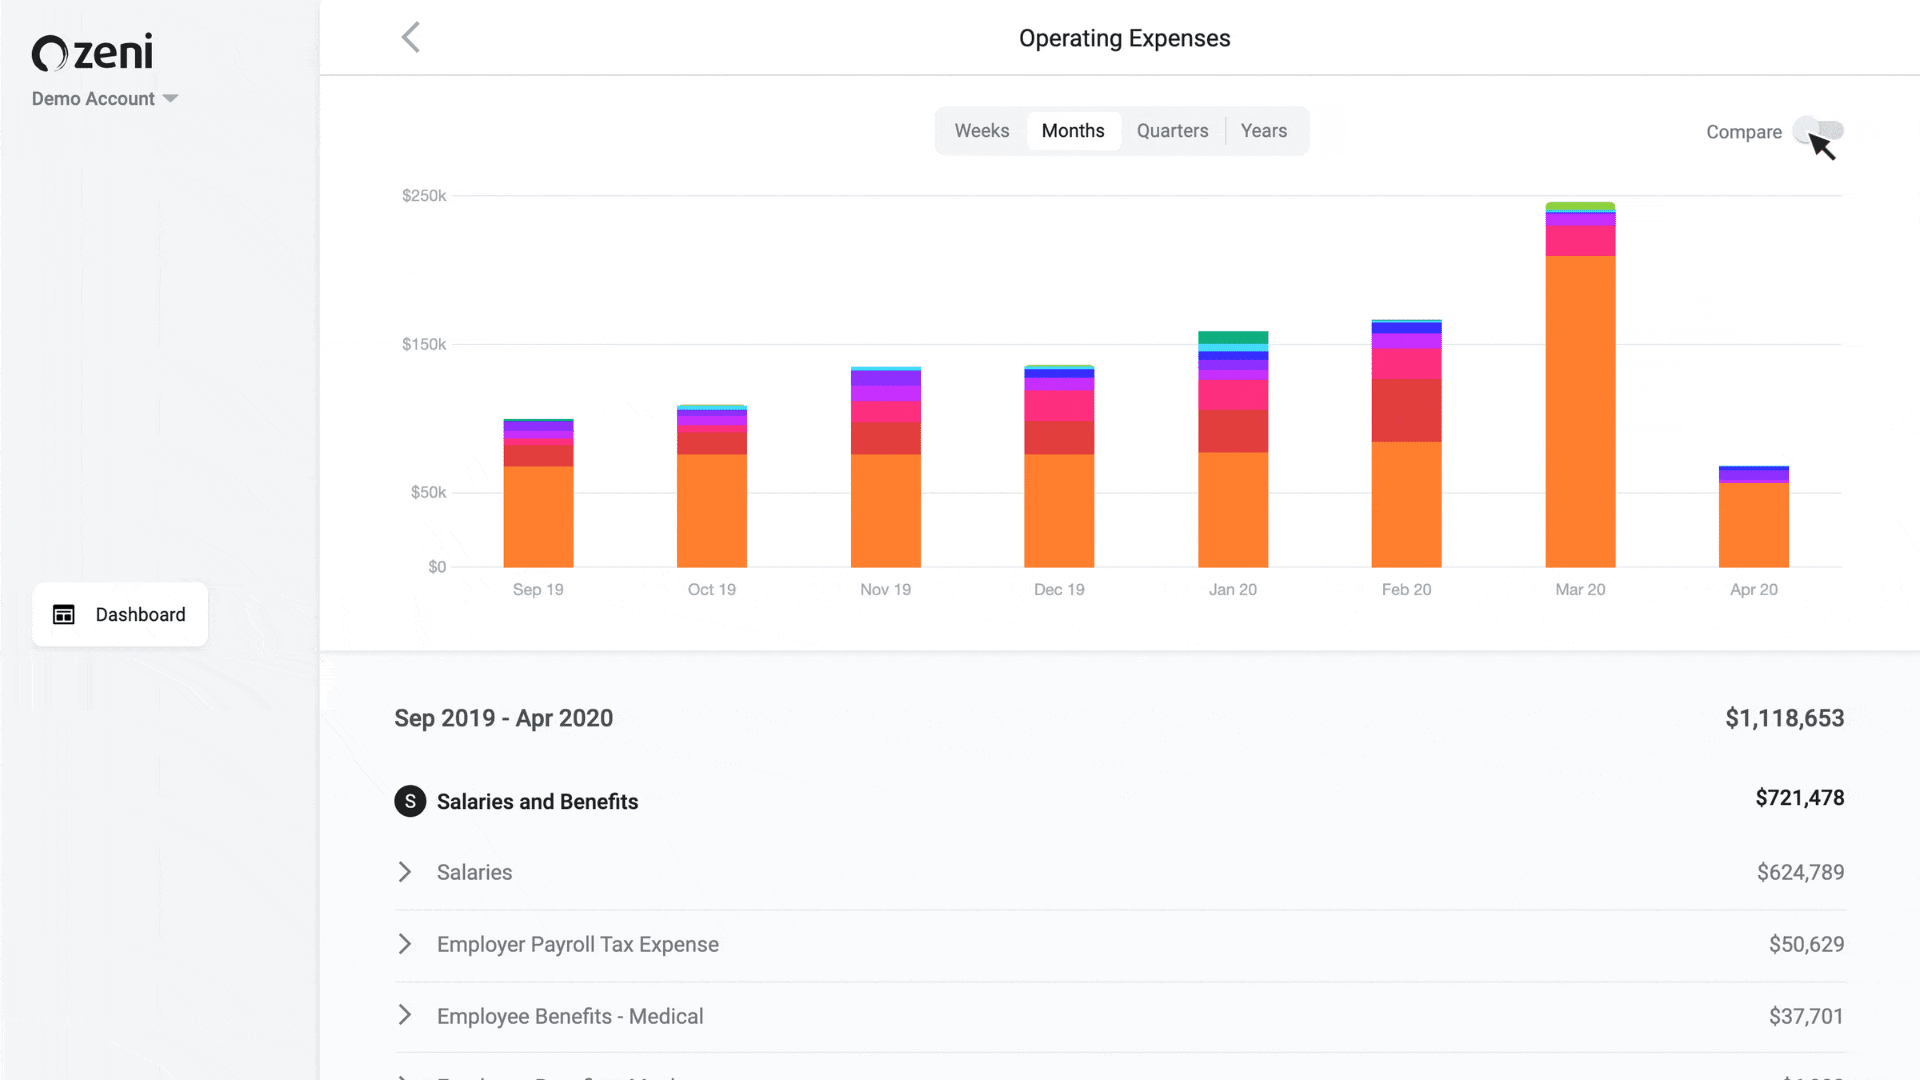
Task: Open the Dashboard button
Action: coord(120,614)
